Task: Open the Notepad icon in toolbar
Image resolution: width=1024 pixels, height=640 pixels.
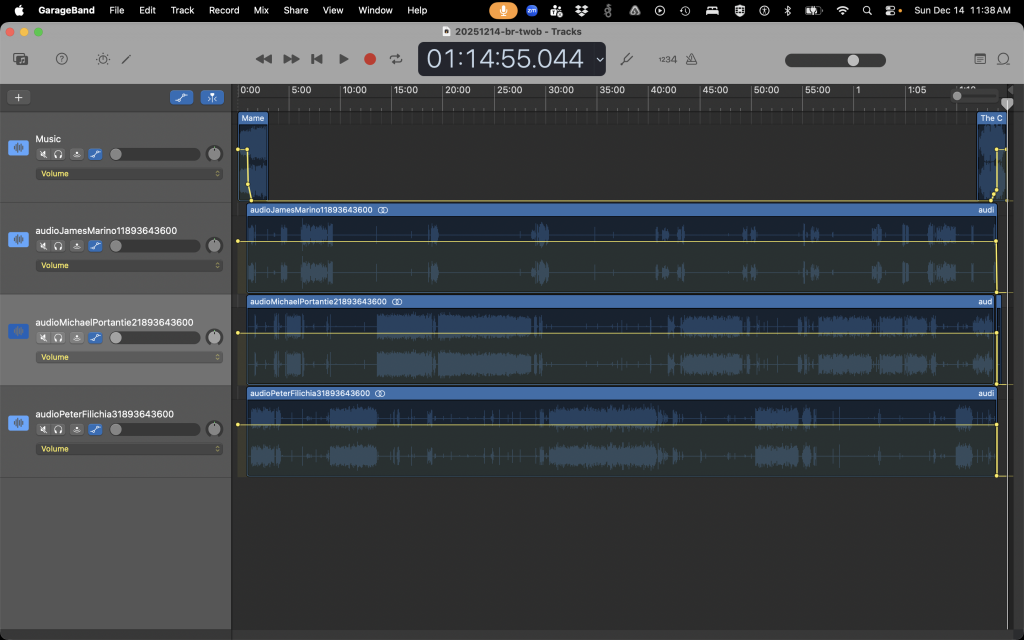Action: click(979, 59)
